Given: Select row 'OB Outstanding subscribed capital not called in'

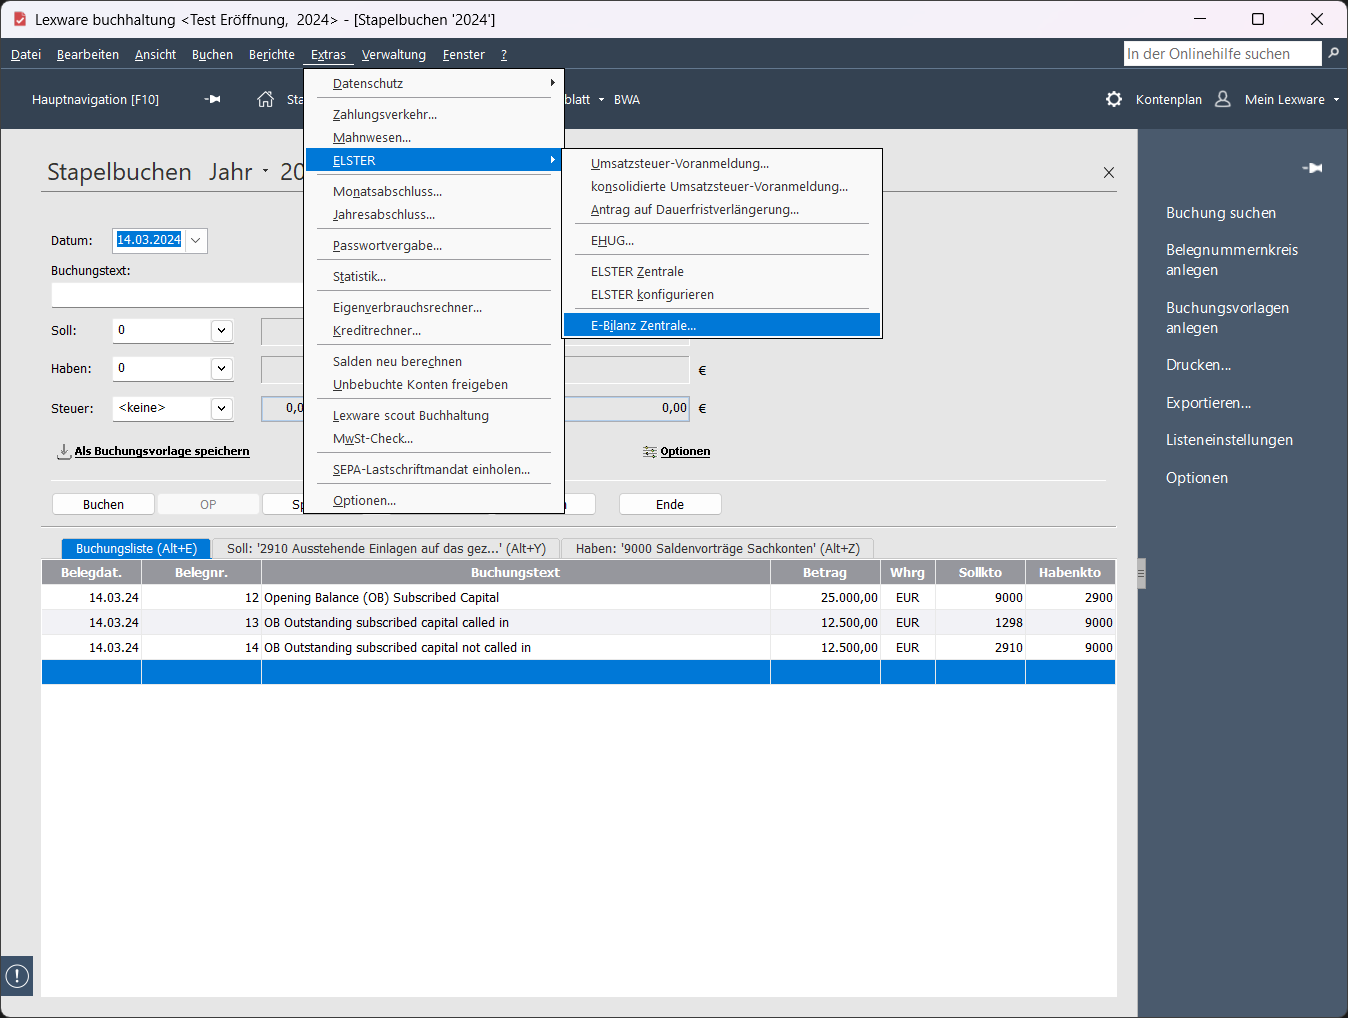Looking at the screenshot, I should click(578, 647).
